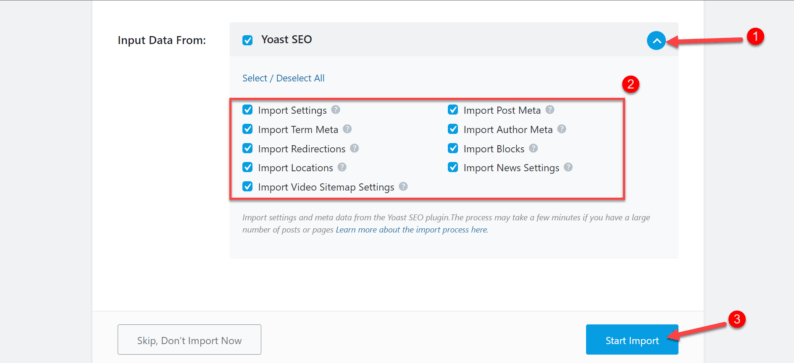Click help icon next to Import Settings

tap(336, 110)
